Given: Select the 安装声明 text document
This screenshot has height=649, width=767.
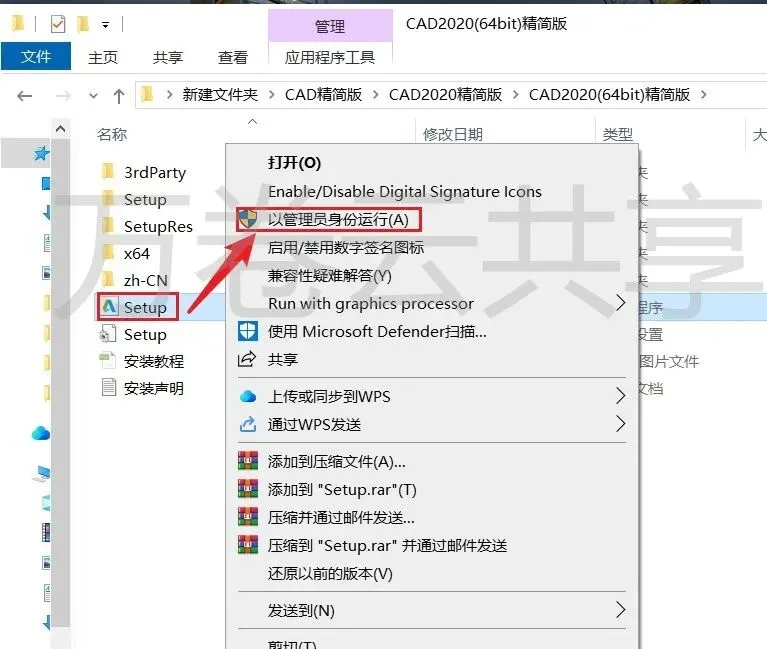Looking at the screenshot, I should pos(154,388).
